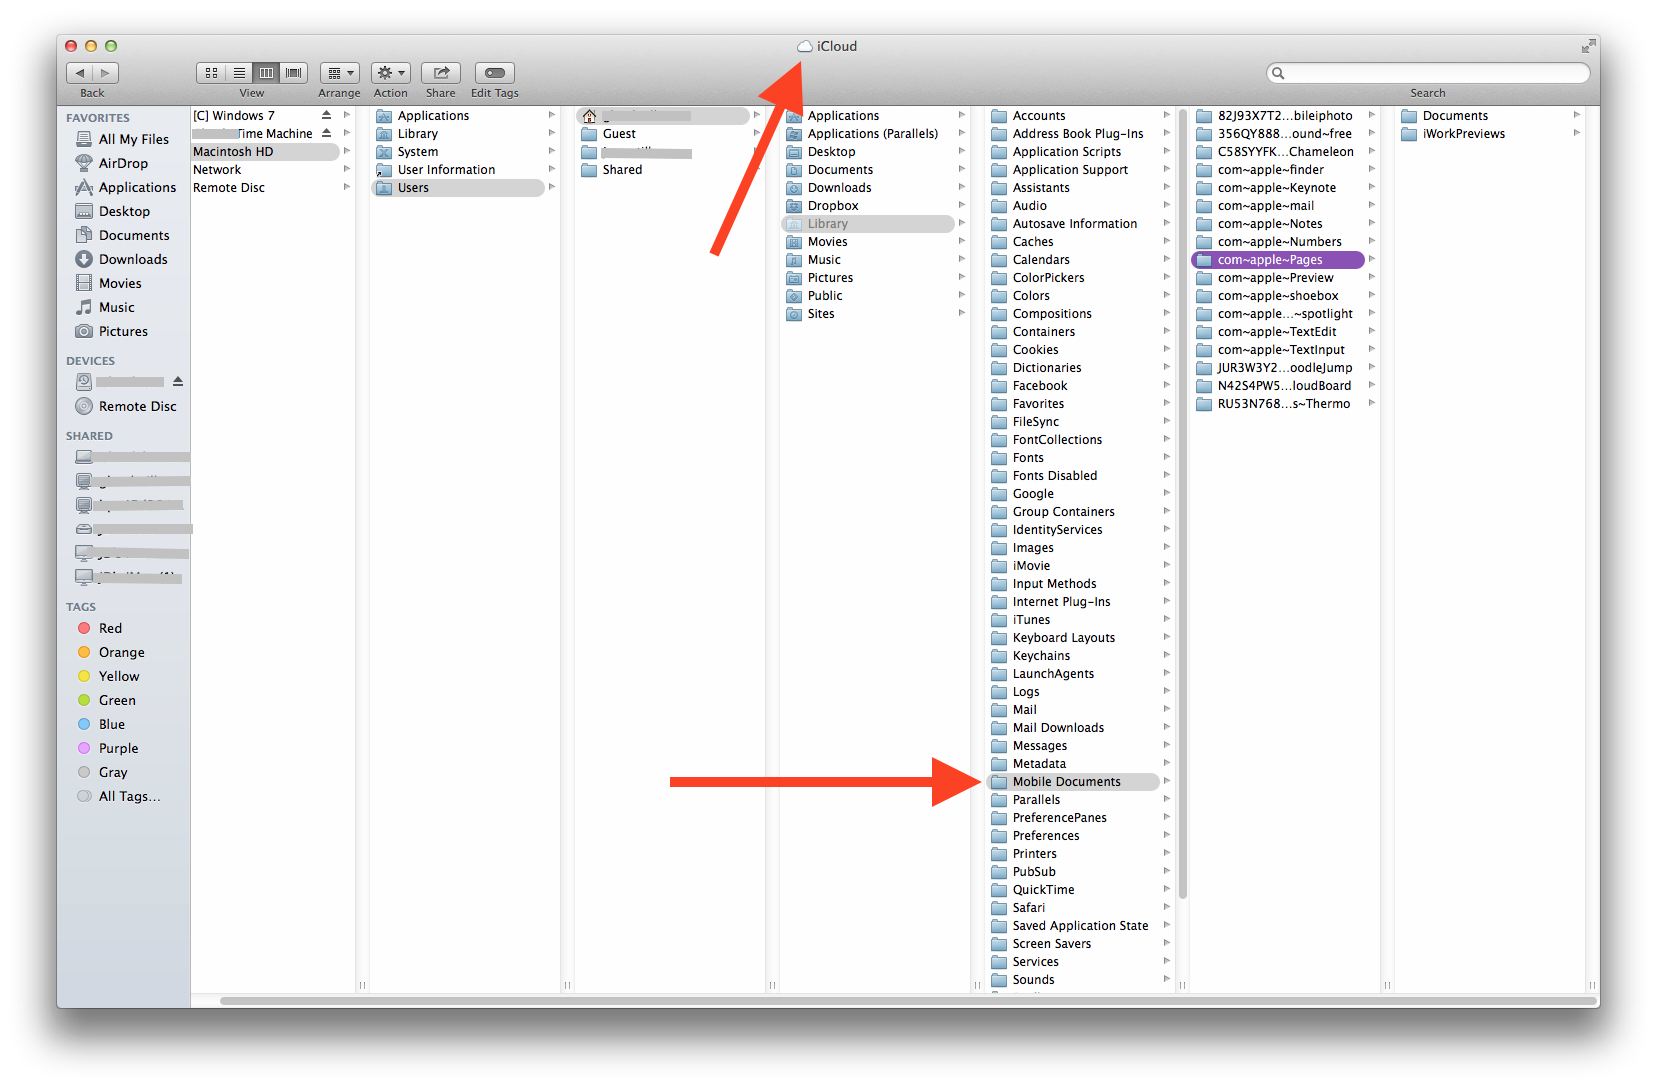1657x1087 pixels.
Task: Eject the Time Machine volume
Action: coord(326,133)
